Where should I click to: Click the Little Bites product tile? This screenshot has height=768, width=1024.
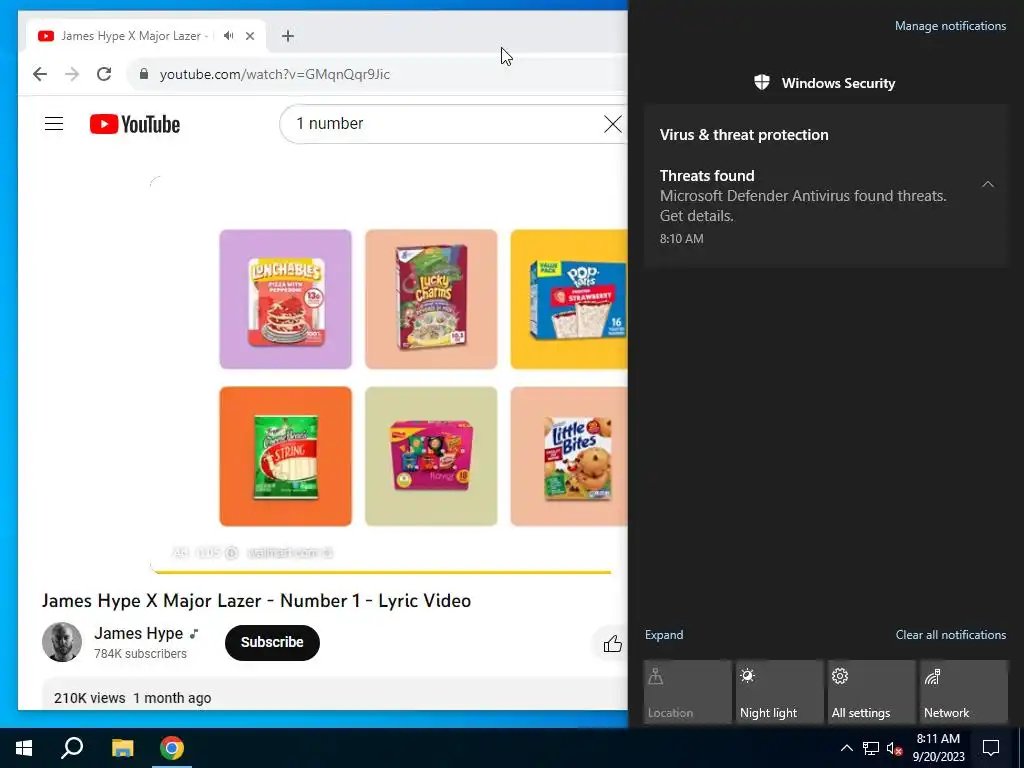(569, 456)
